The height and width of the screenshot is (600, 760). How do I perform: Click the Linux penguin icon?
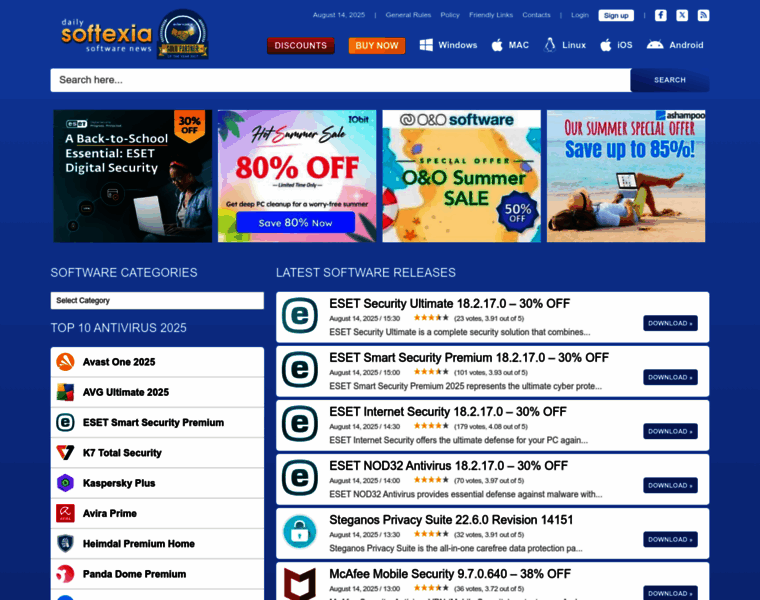click(550, 45)
